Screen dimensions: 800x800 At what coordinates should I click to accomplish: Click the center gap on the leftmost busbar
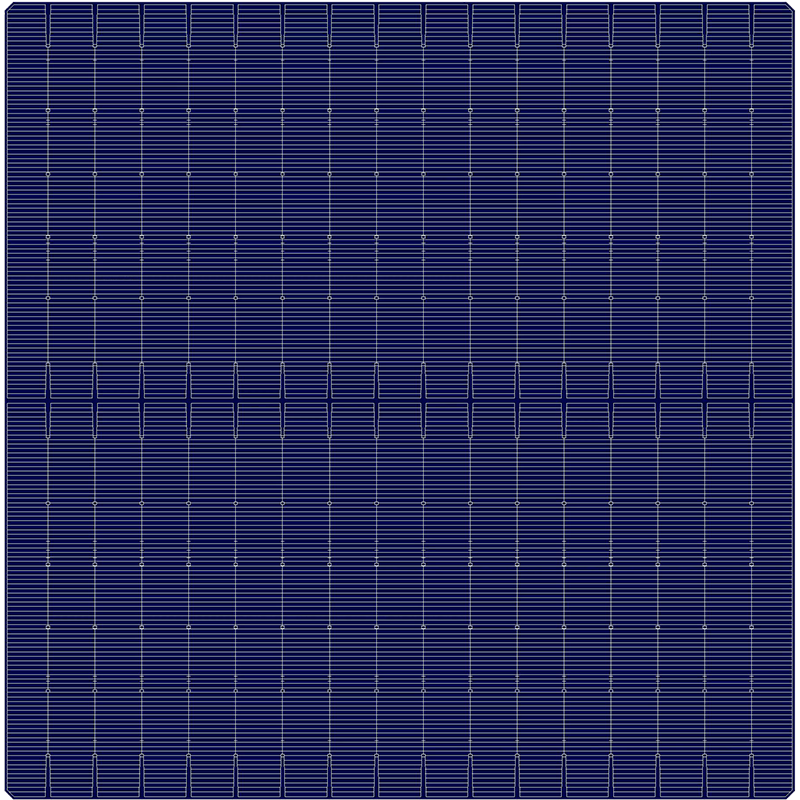(x=47, y=402)
